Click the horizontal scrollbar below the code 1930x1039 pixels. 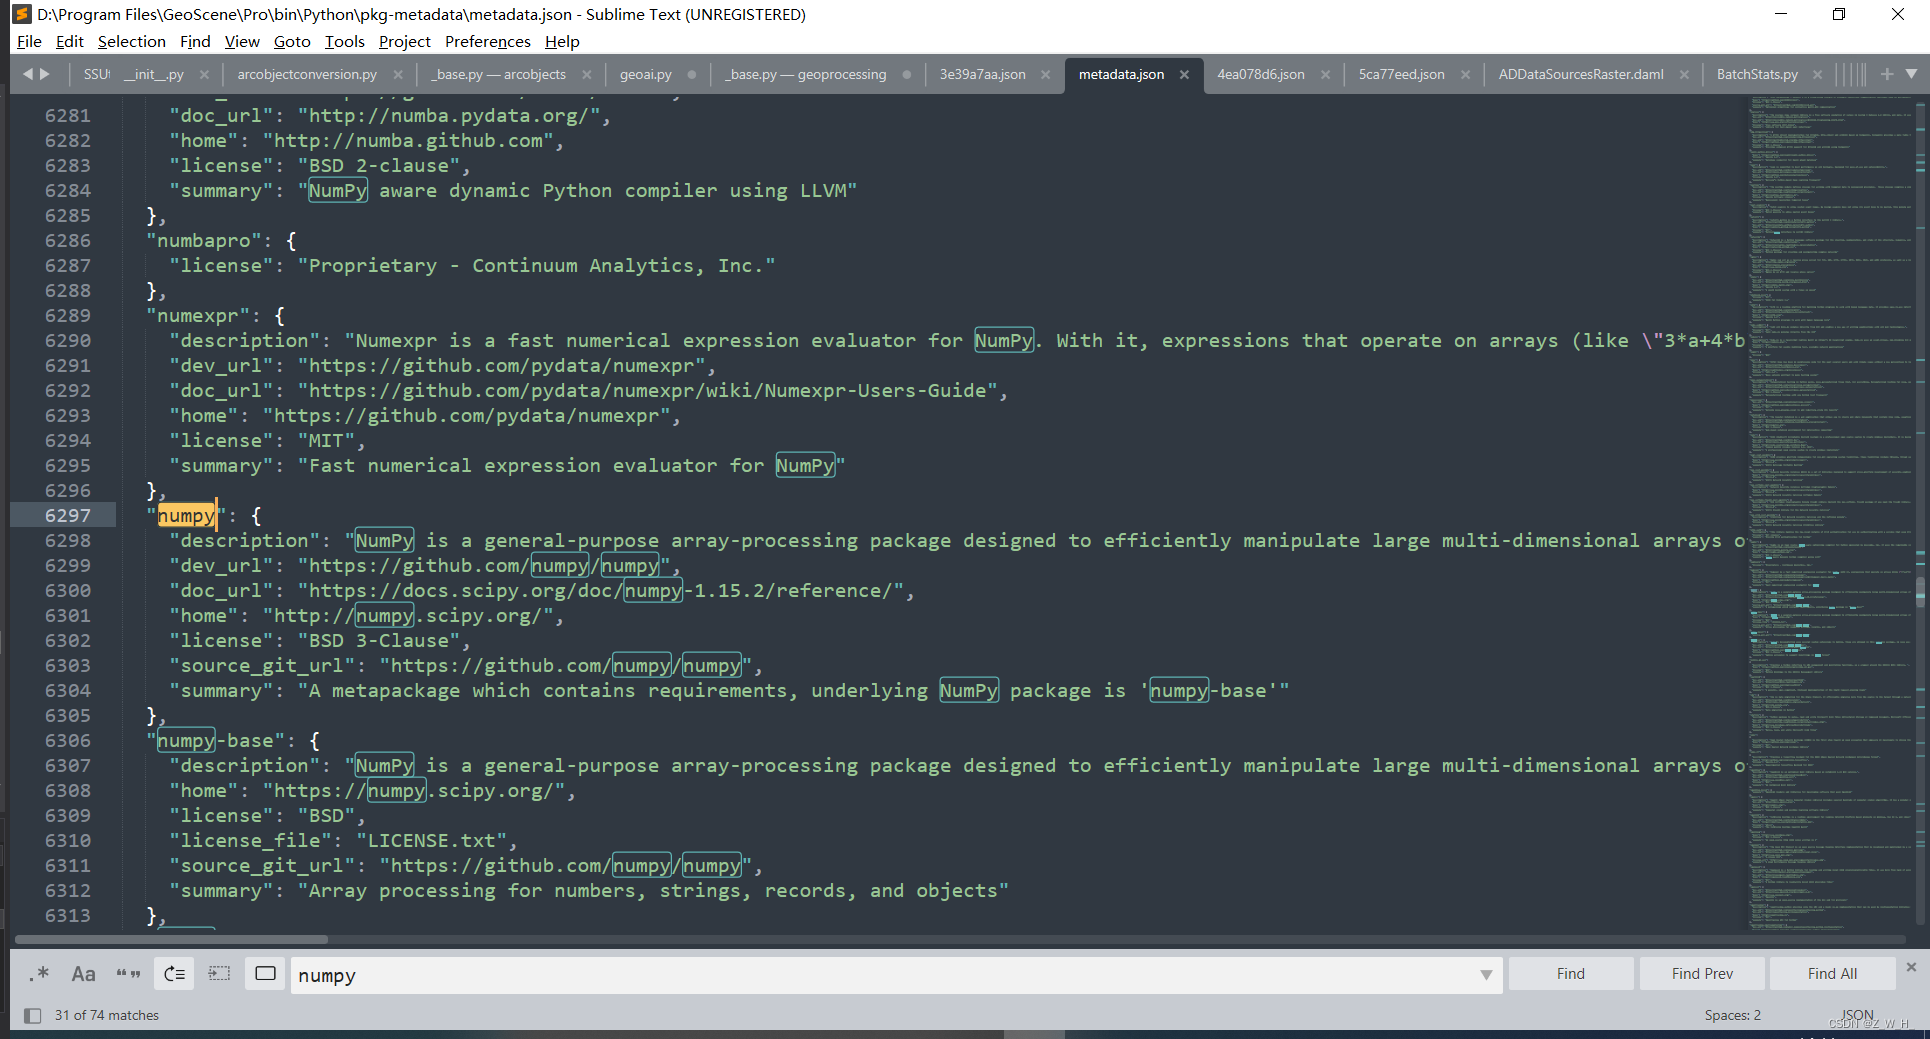[x=170, y=939]
